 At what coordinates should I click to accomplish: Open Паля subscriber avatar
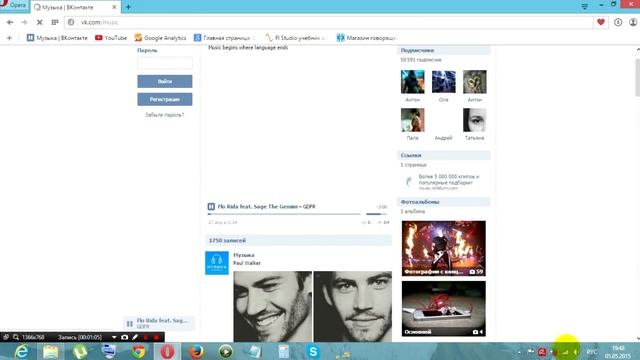(413, 120)
